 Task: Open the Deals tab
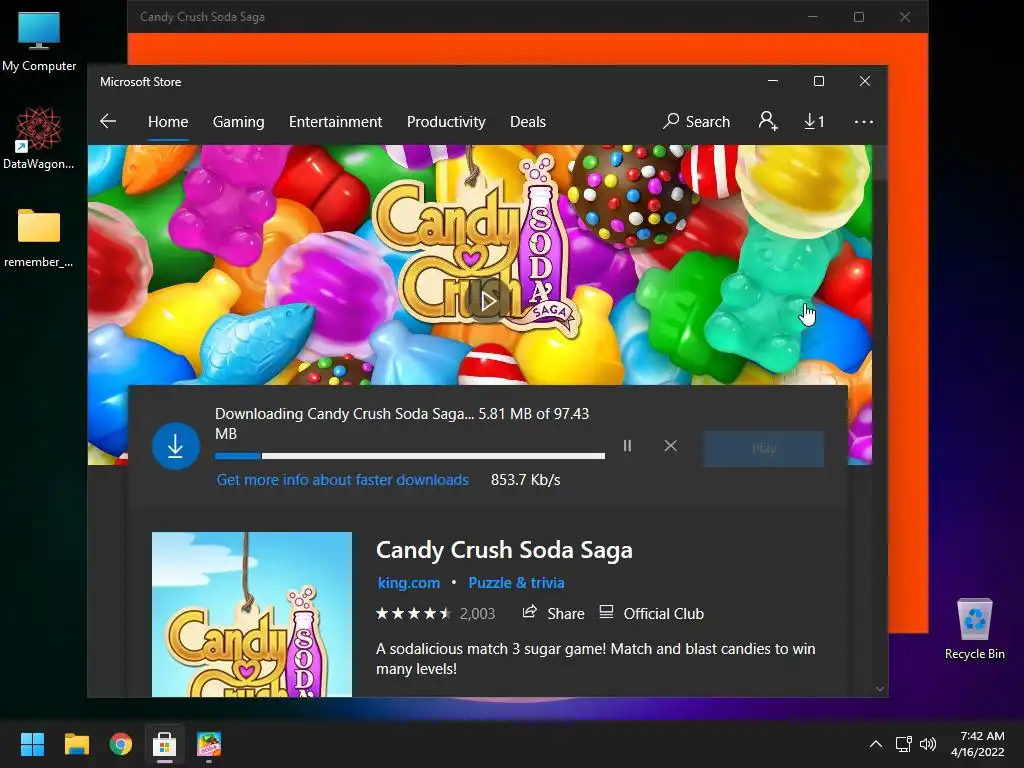(x=528, y=122)
